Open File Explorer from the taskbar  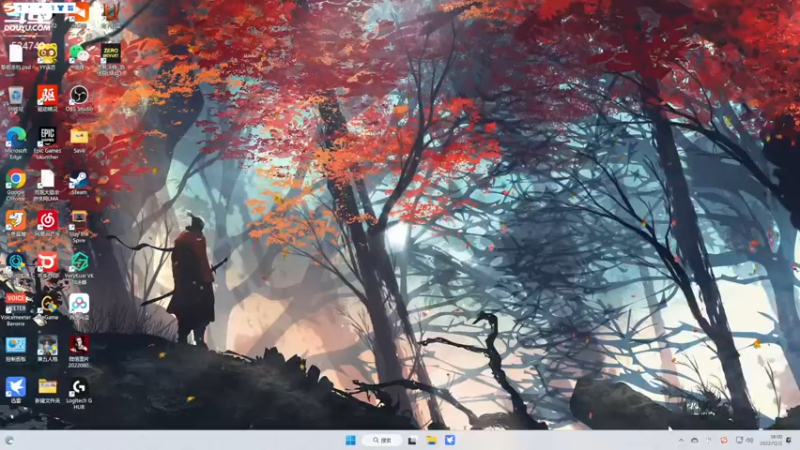tap(431, 440)
